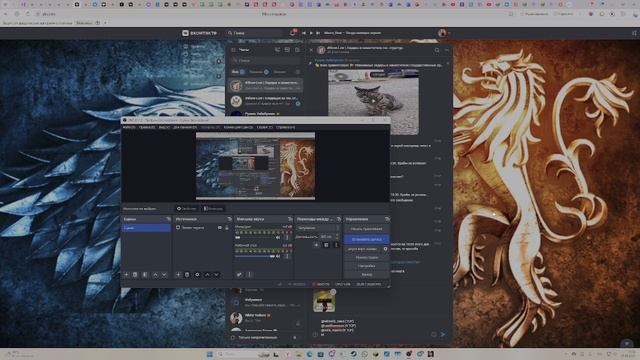Open transition properties three-dot icon
This screenshot has width=640, height=360.
pyautogui.click(x=336, y=245)
